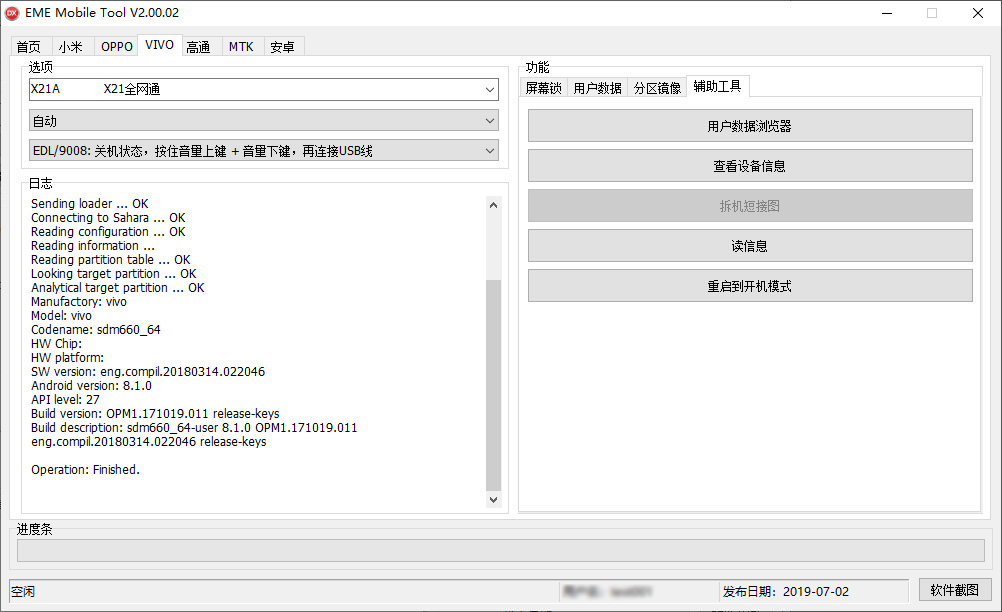This screenshot has width=1002, height=612.
Task: Click the 用户数据浏览器 button
Action: pyautogui.click(x=749, y=126)
